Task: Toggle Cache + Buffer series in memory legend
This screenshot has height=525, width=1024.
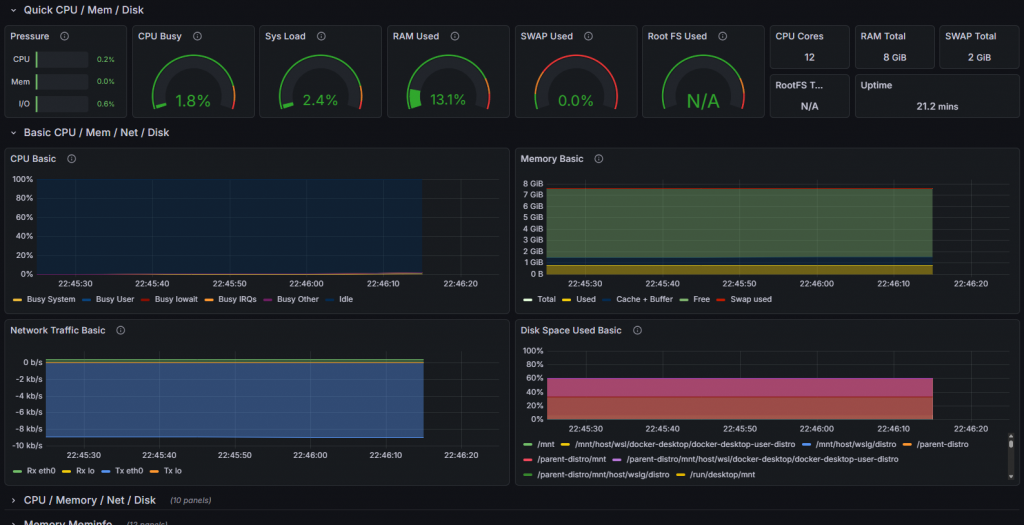Action: click(x=644, y=299)
